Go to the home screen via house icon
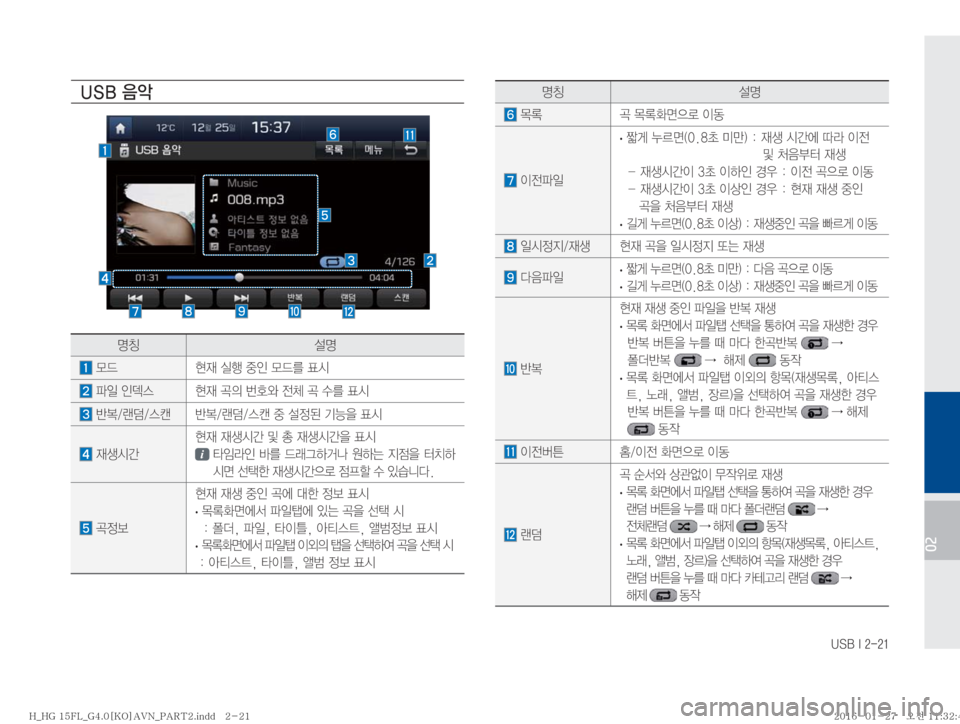The width and height of the screenshot is (960, 724). pyautogui.click(x=121, y=129)
